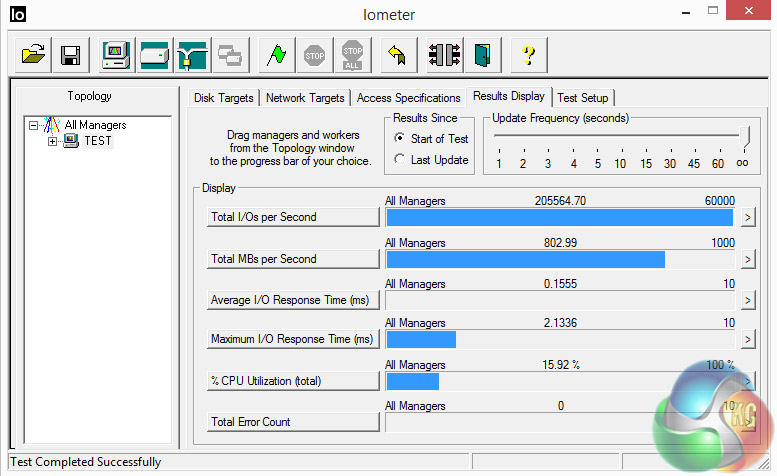Collapse the All Managers tree node

(33, 125)
